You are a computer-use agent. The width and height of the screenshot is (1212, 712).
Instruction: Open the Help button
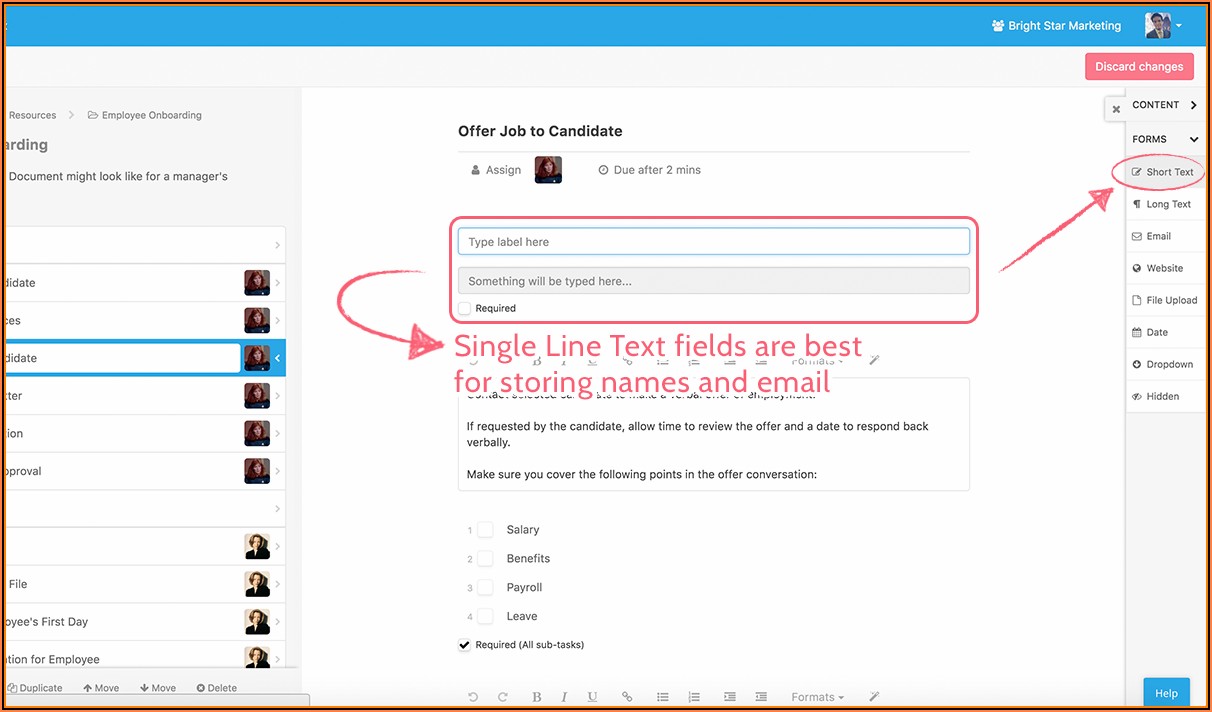coord(1166,693)
